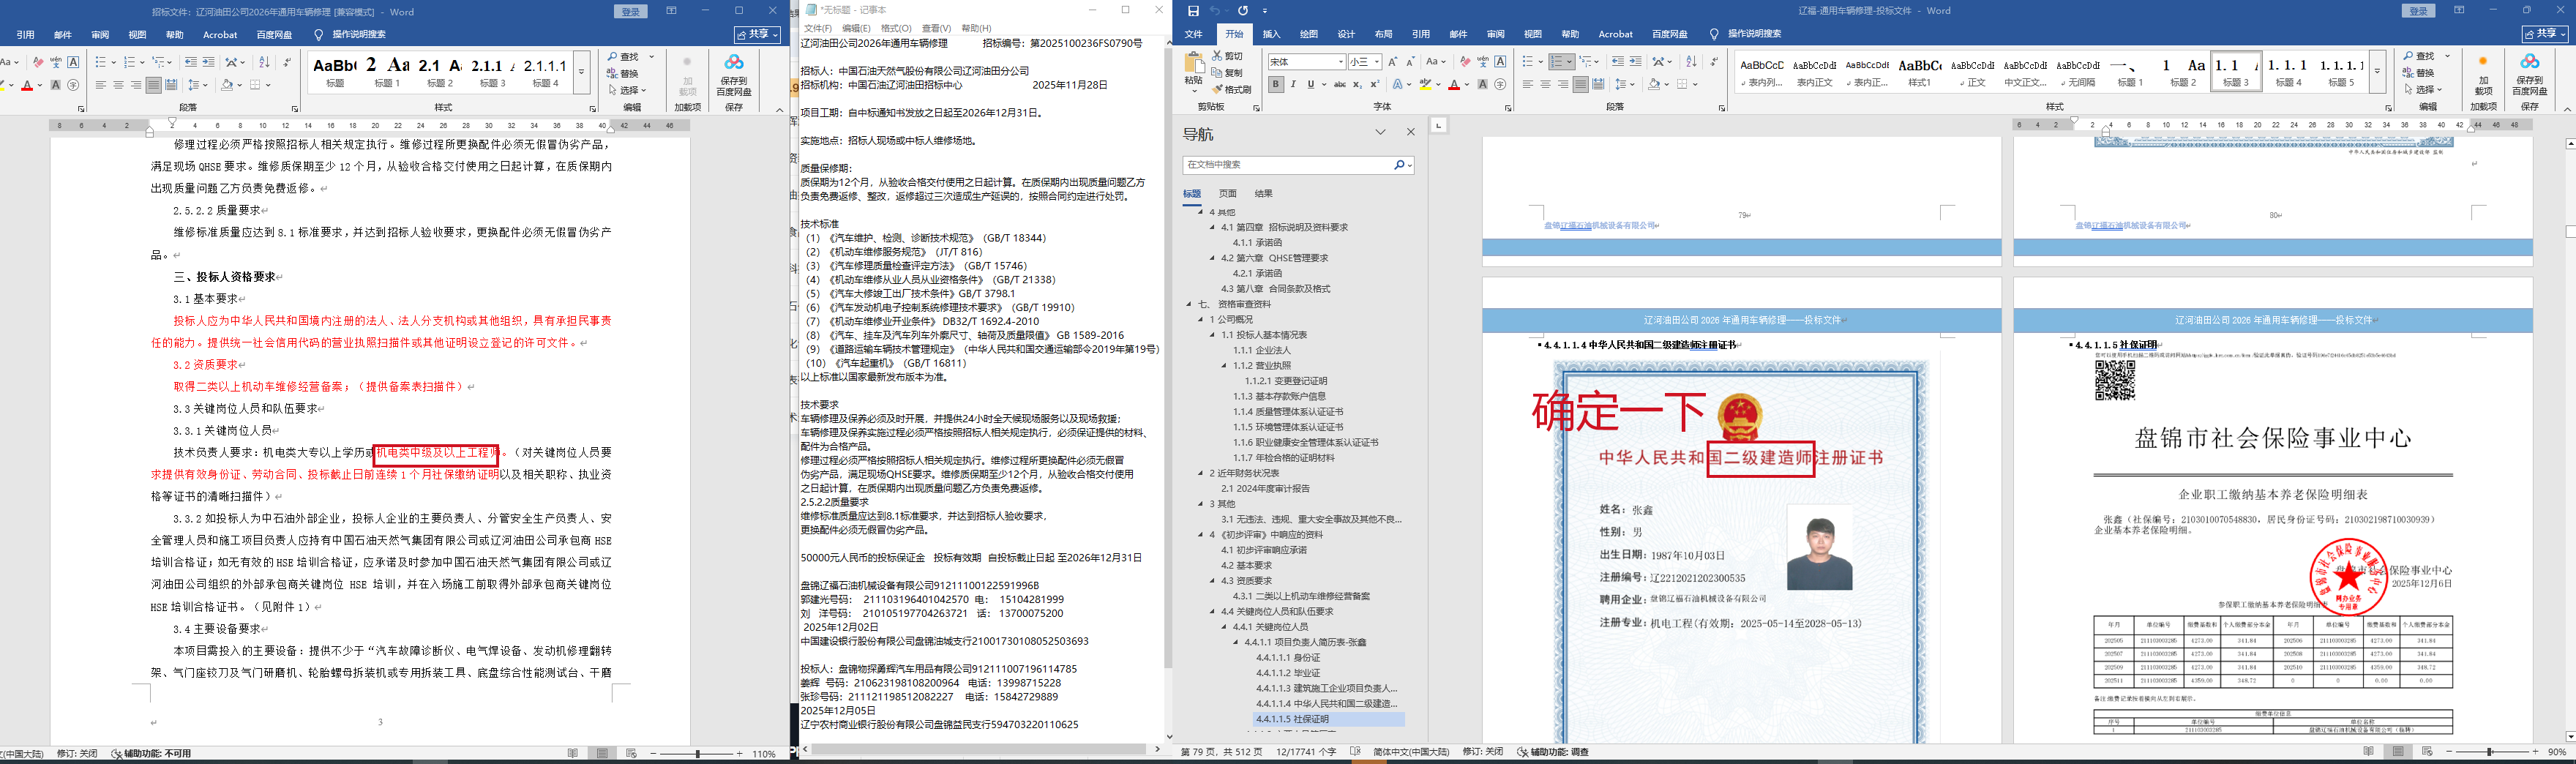The height and width of the screenshot is (764, 2576).
Task: Click the sort A-Z icon in the right Word window
Action: pos(1691,62)
